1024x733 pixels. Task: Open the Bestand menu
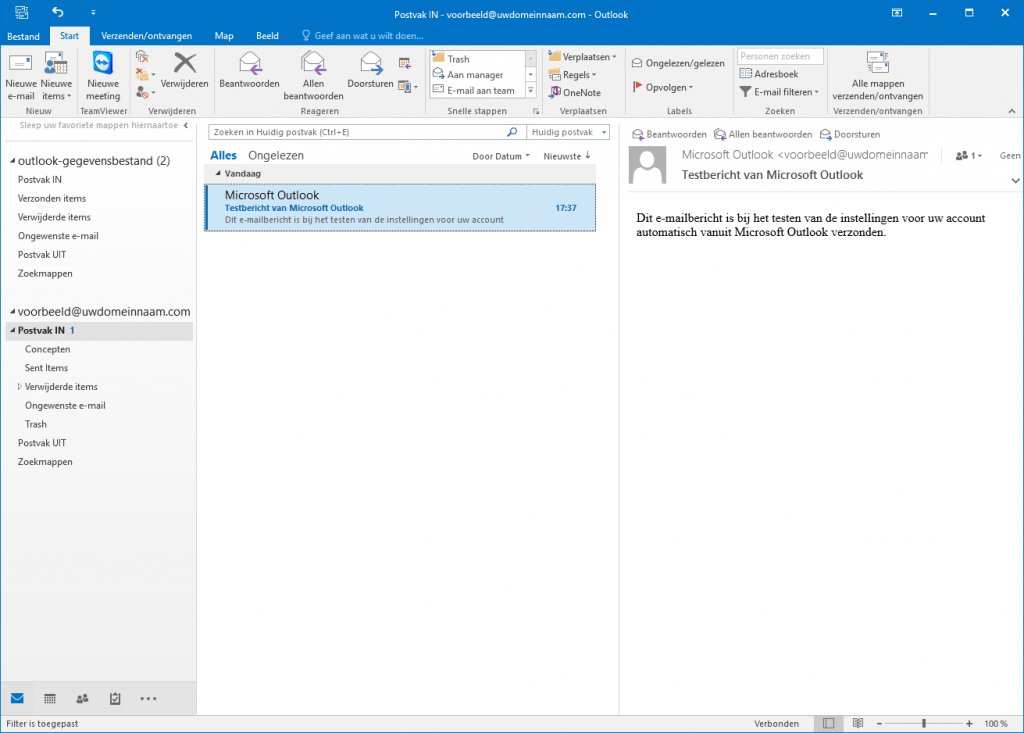(23, 36)
